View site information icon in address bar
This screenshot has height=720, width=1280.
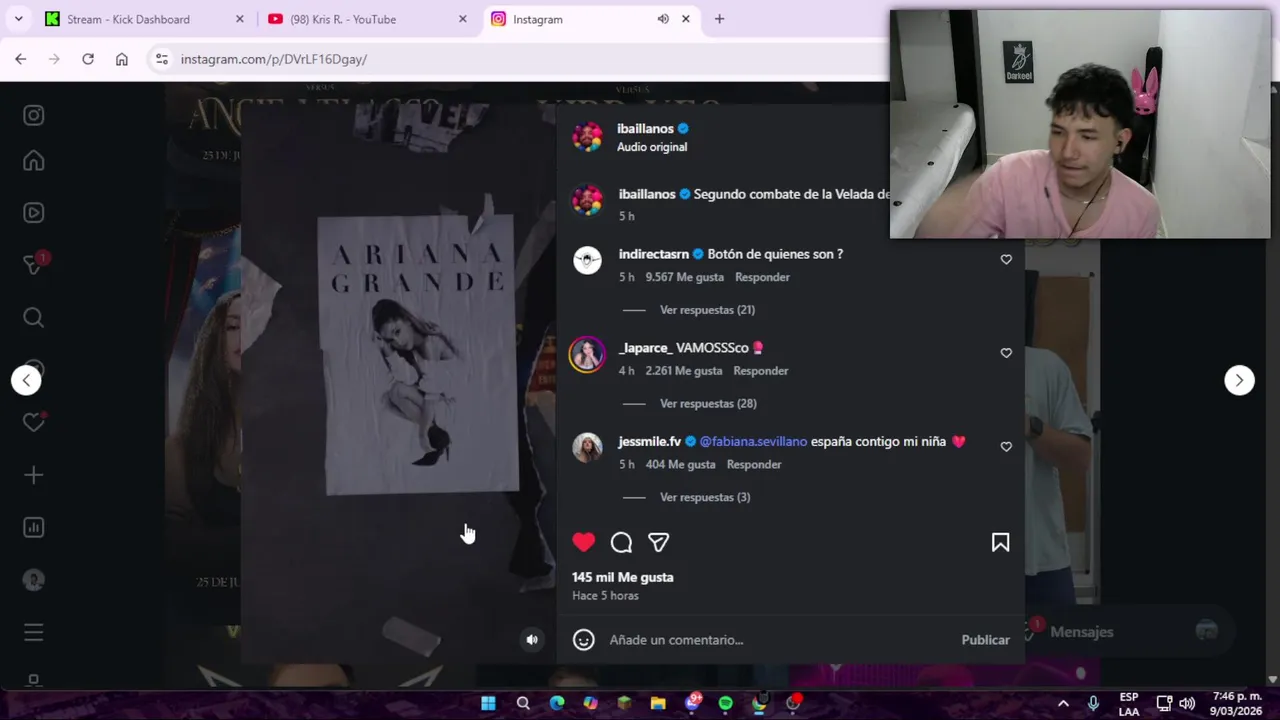[x=162, y=59]
